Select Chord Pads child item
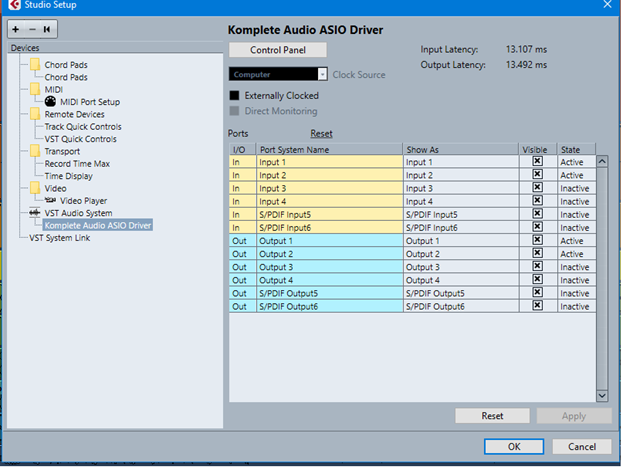The height and width of the screenshot is (467, 623). pyautogui.click(x=66, y=77)
